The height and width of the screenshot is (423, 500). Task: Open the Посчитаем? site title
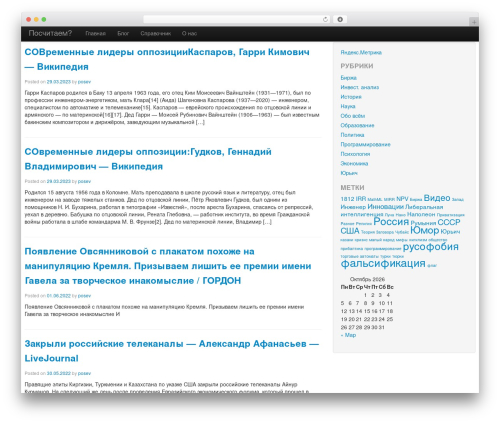click(x=50, y=33)
